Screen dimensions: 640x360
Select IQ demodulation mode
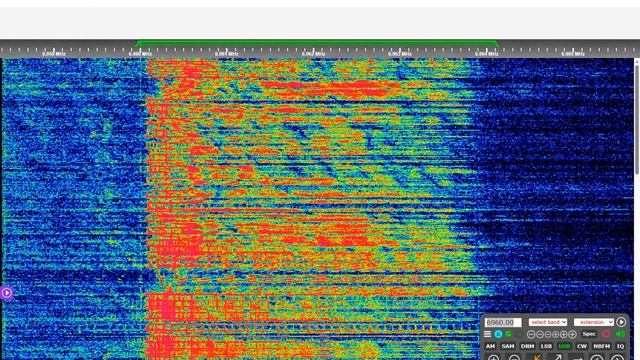(x=620, y=346)
